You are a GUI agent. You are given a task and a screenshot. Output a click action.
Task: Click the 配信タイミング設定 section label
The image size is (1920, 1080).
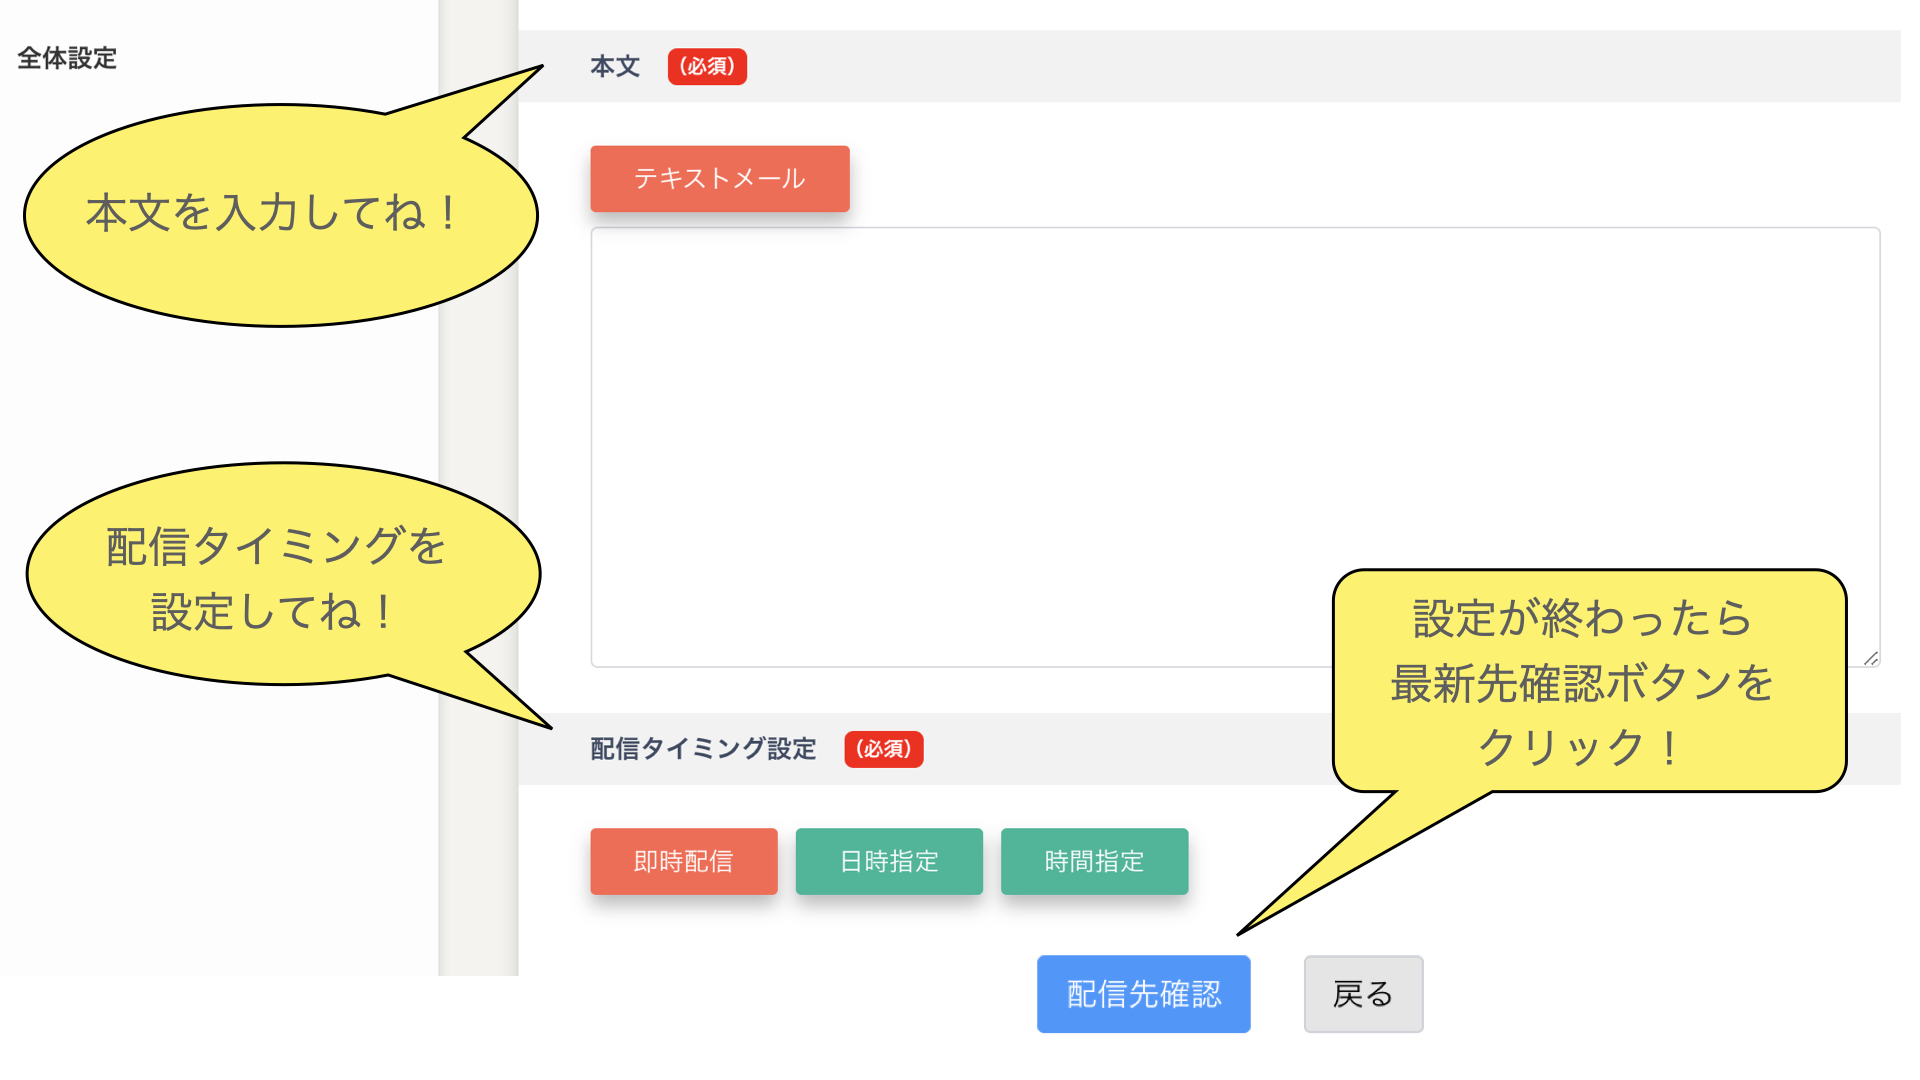pyautogui.click(x=703, y=749)
